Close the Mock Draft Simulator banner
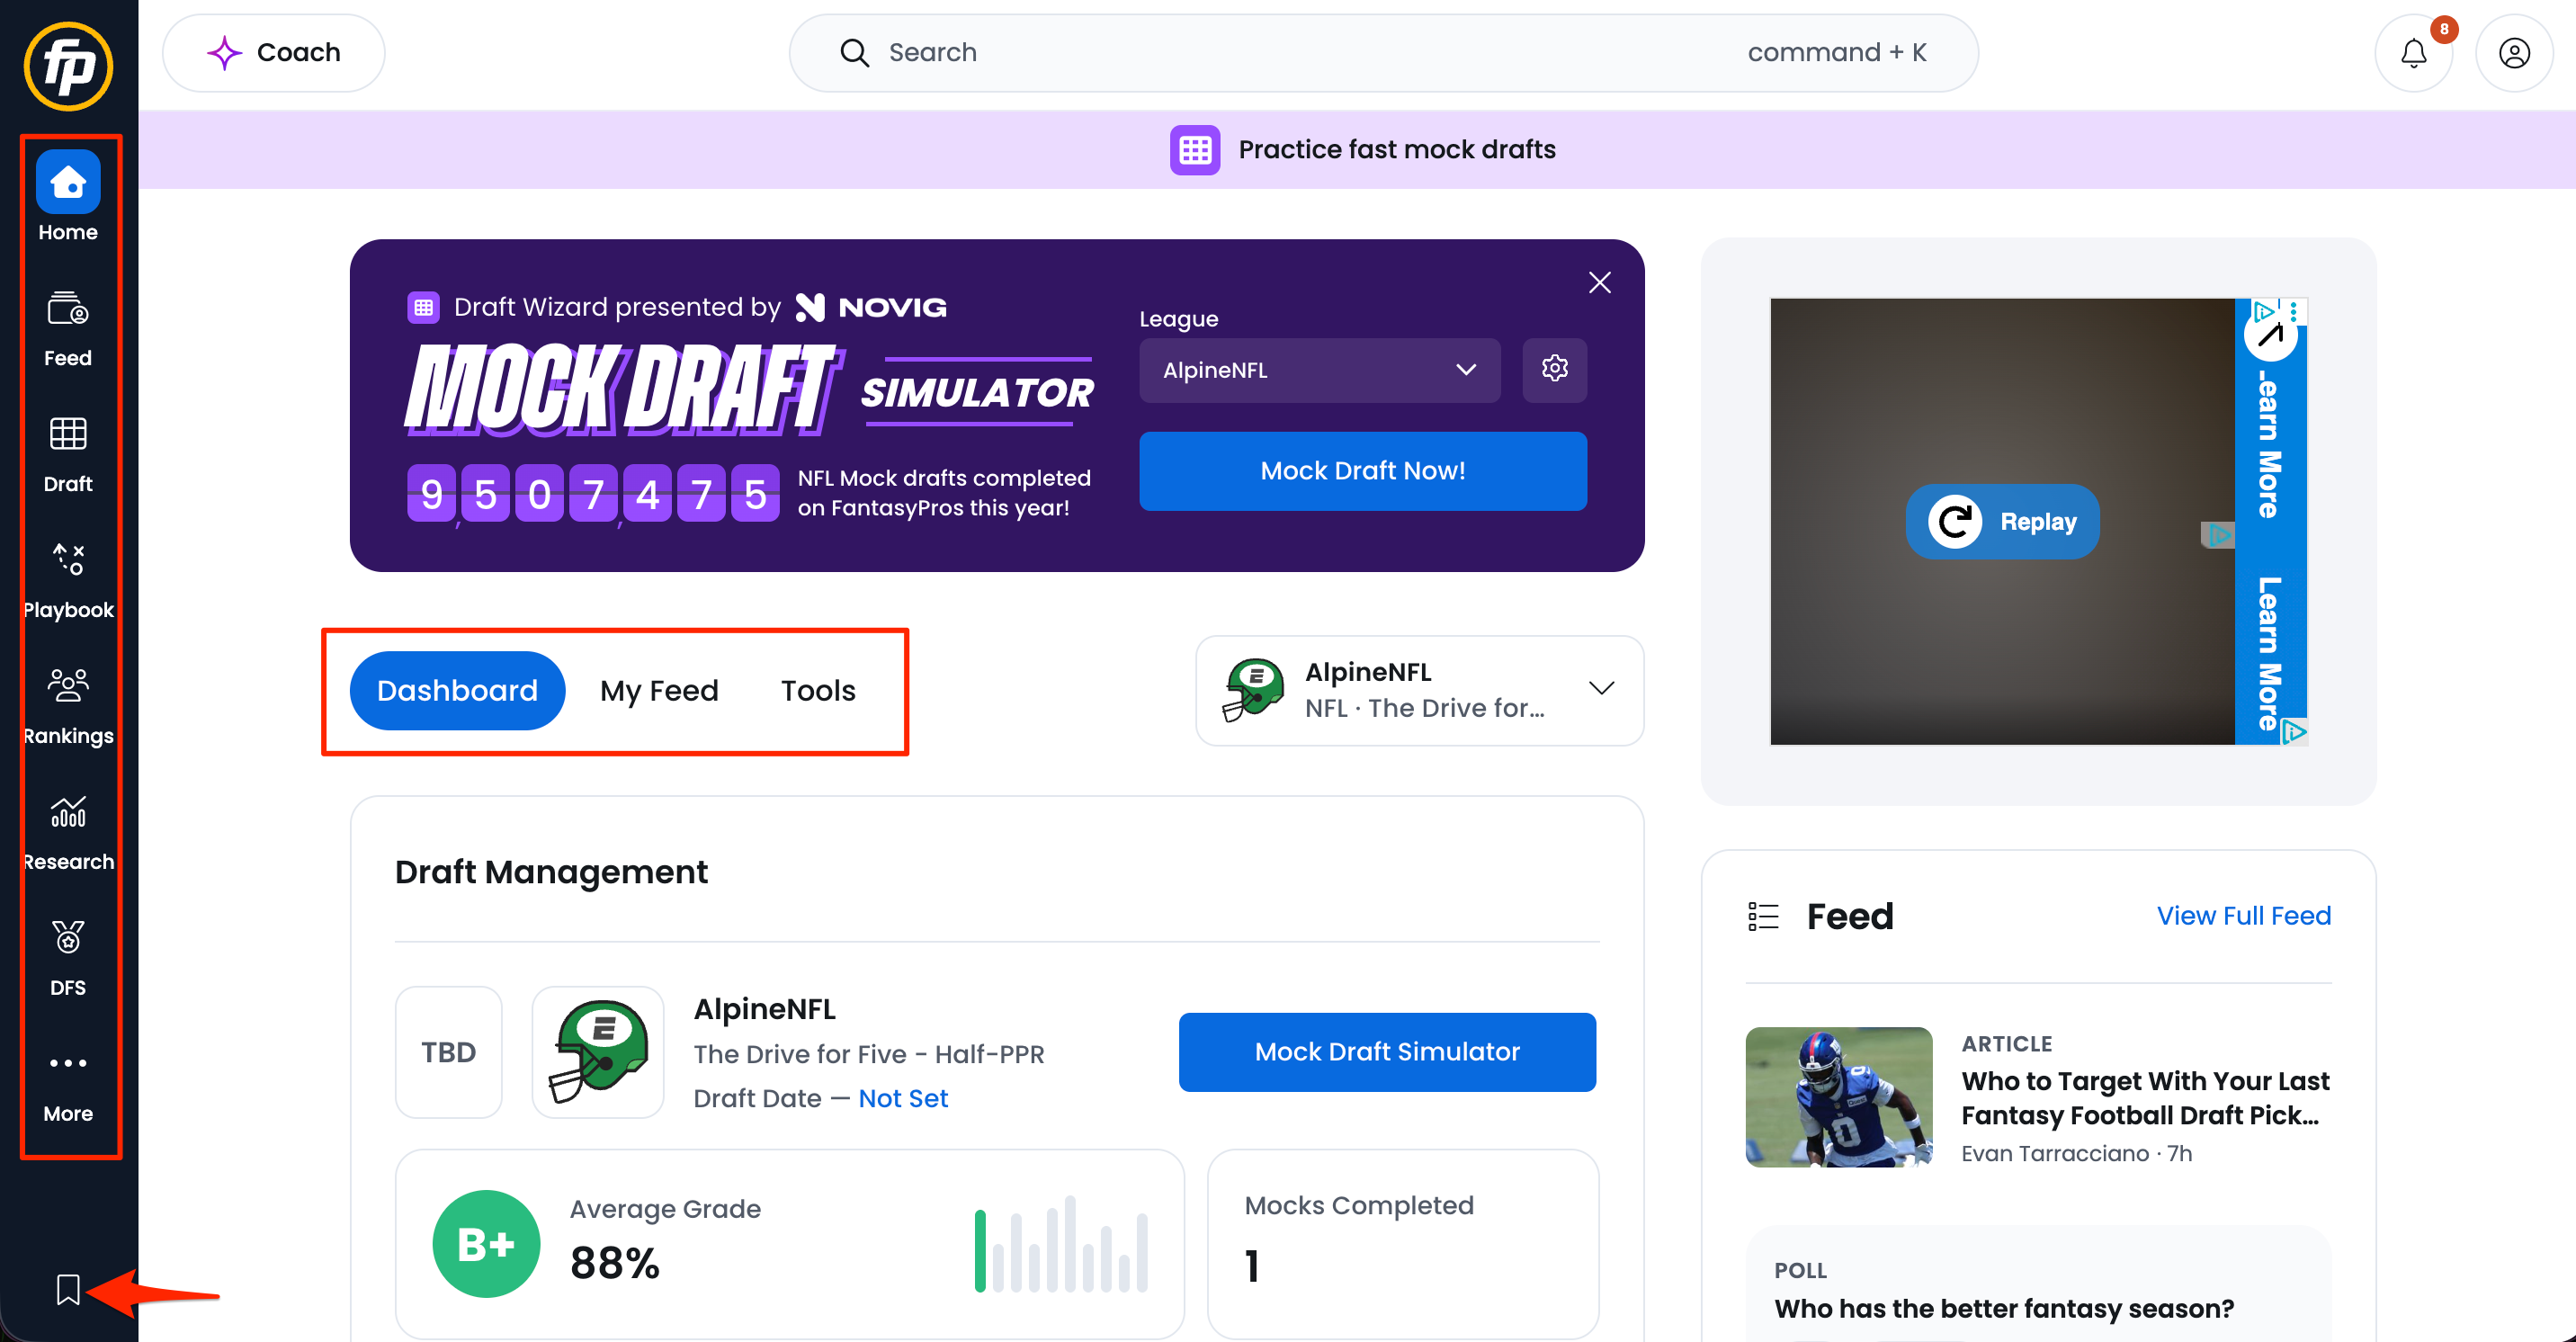The image size is (2576, 1342). click(1599, 283)
